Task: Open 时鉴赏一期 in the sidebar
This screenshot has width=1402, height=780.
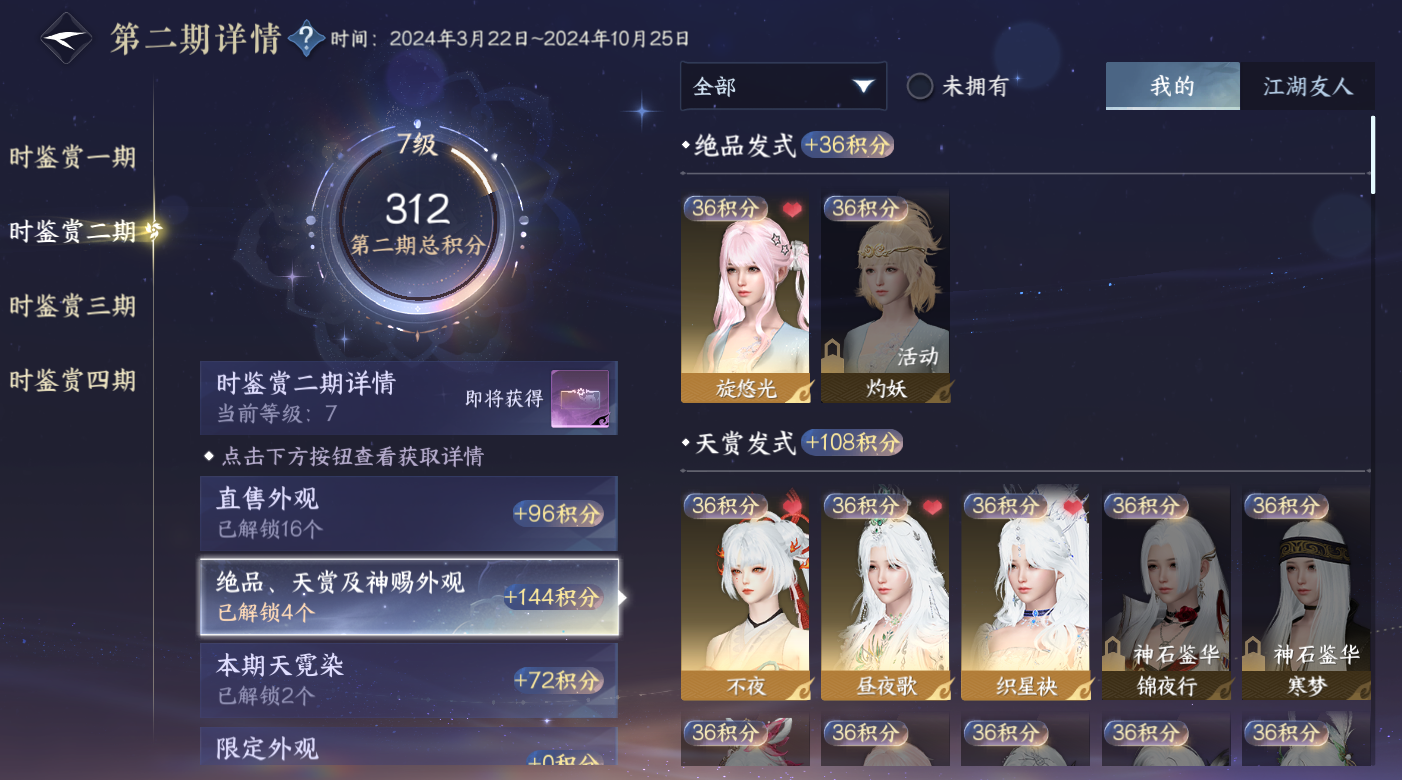Action: pyautogui.click(x=73, y=158)
